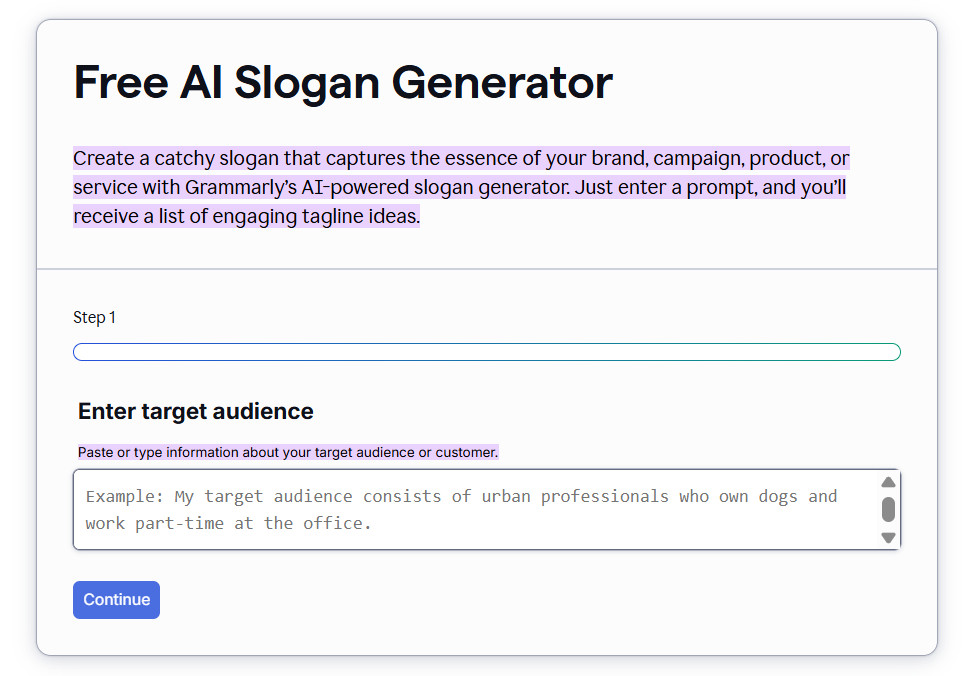Click the word 'Grammarly's' in the description
This screenshot has width=973, height=676.
pos(217,186)
